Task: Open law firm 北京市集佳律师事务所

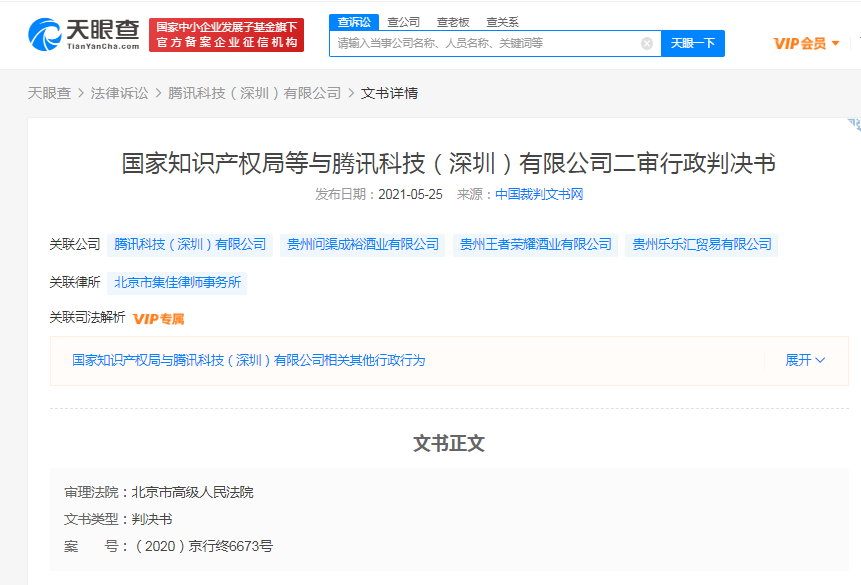Action: (x=178, y=282)
